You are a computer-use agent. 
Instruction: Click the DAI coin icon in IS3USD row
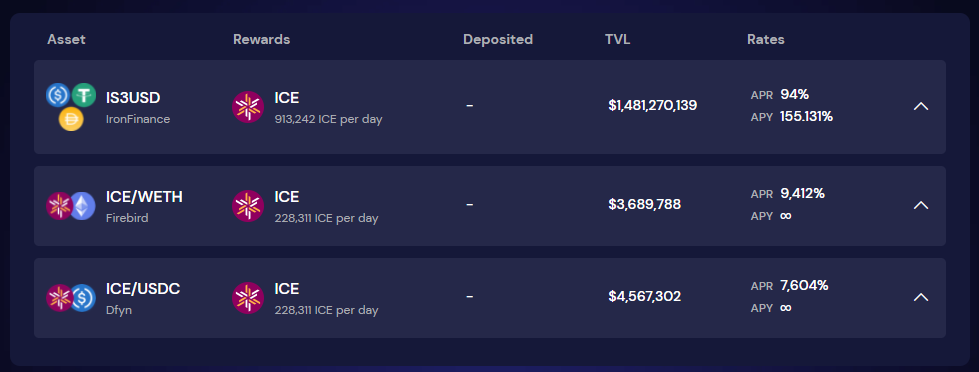click(x=71, y=119)
